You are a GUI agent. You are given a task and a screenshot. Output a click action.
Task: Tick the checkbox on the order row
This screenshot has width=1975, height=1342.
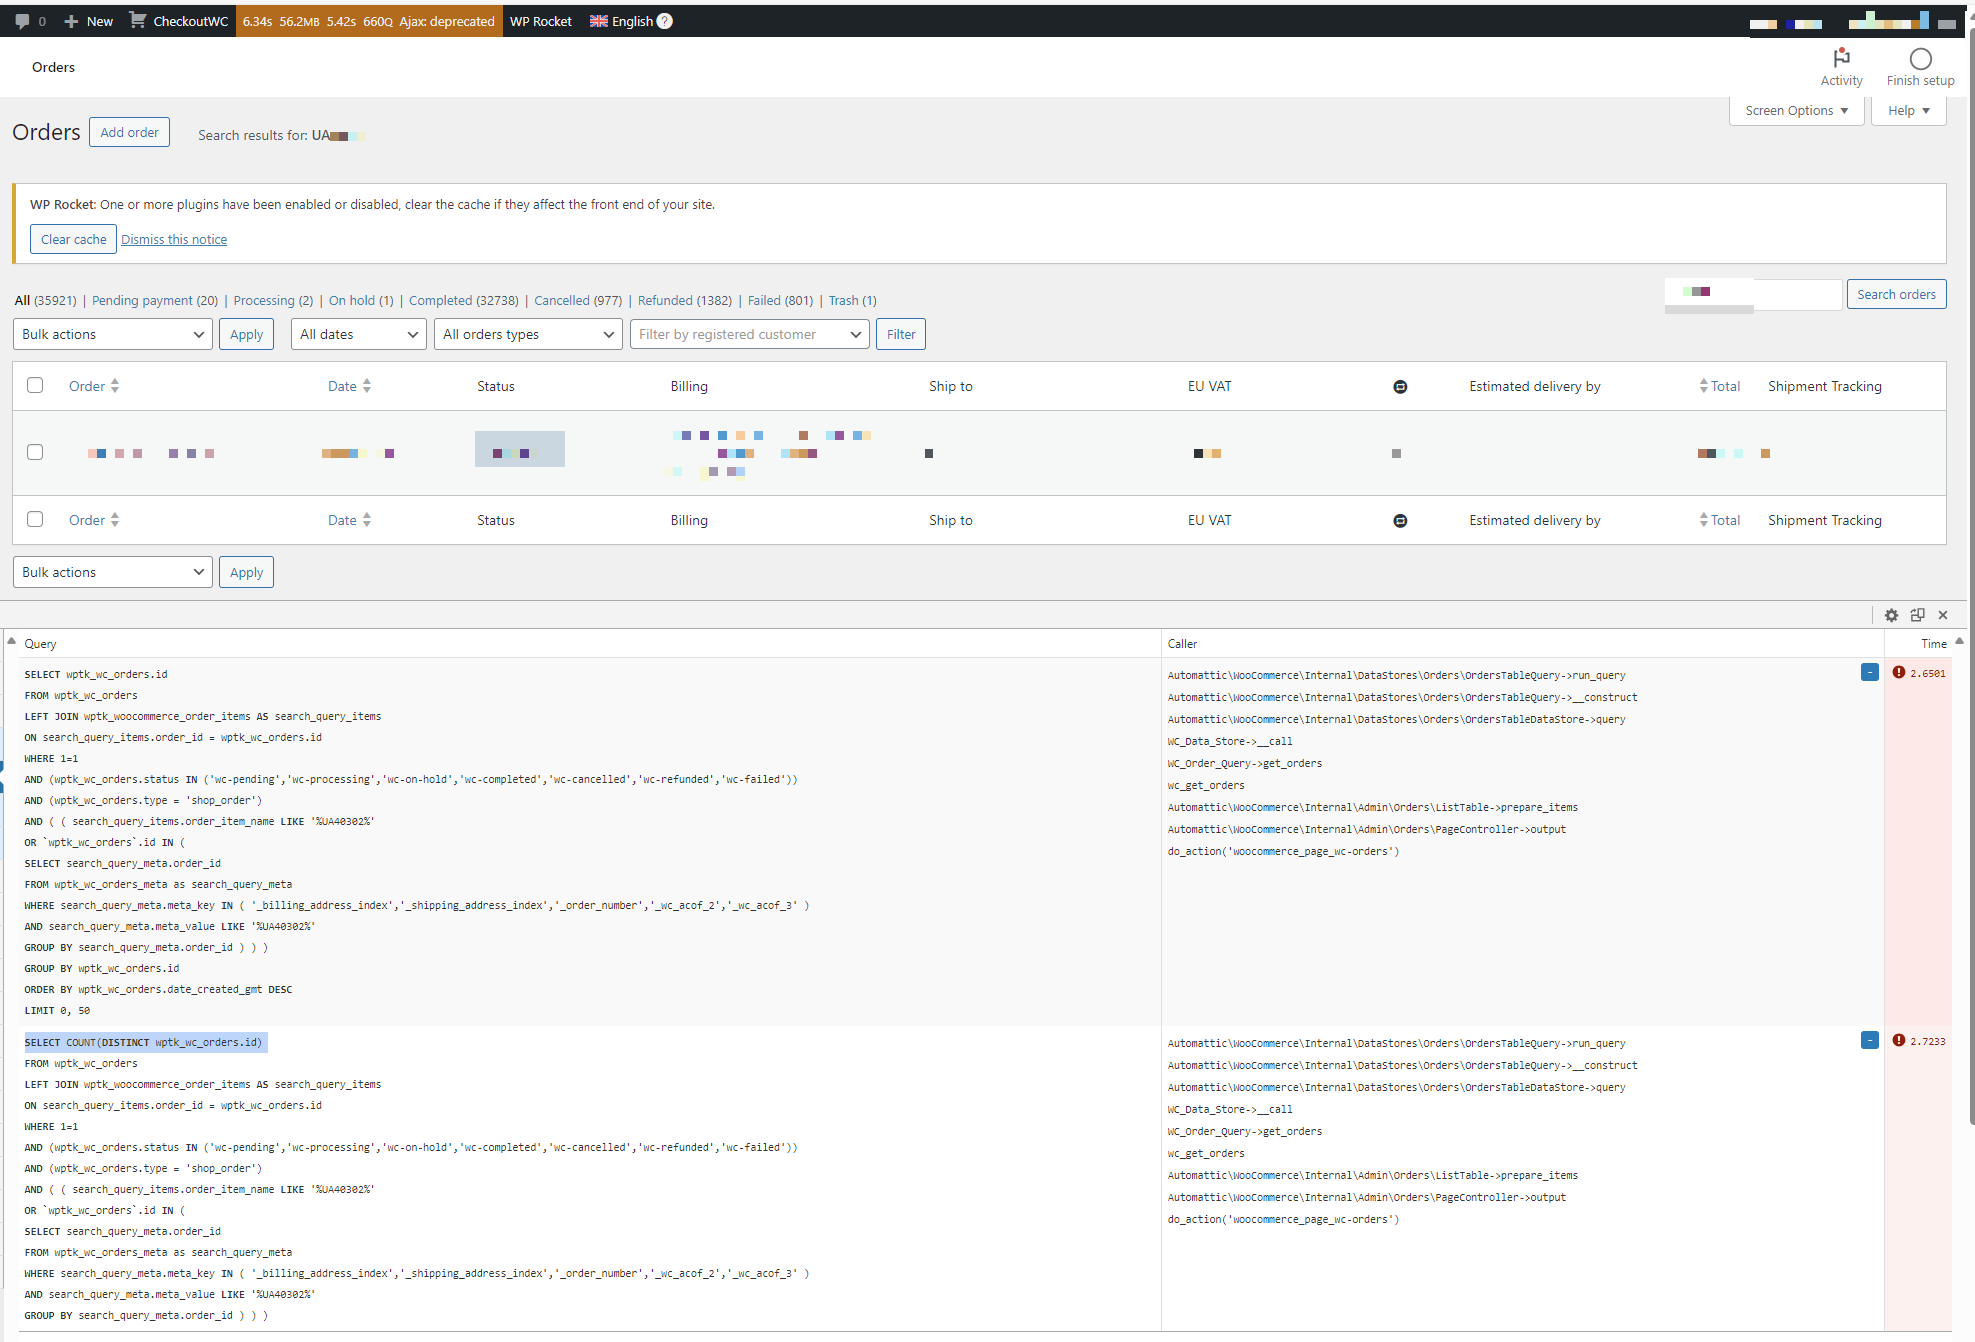(35, 452)
